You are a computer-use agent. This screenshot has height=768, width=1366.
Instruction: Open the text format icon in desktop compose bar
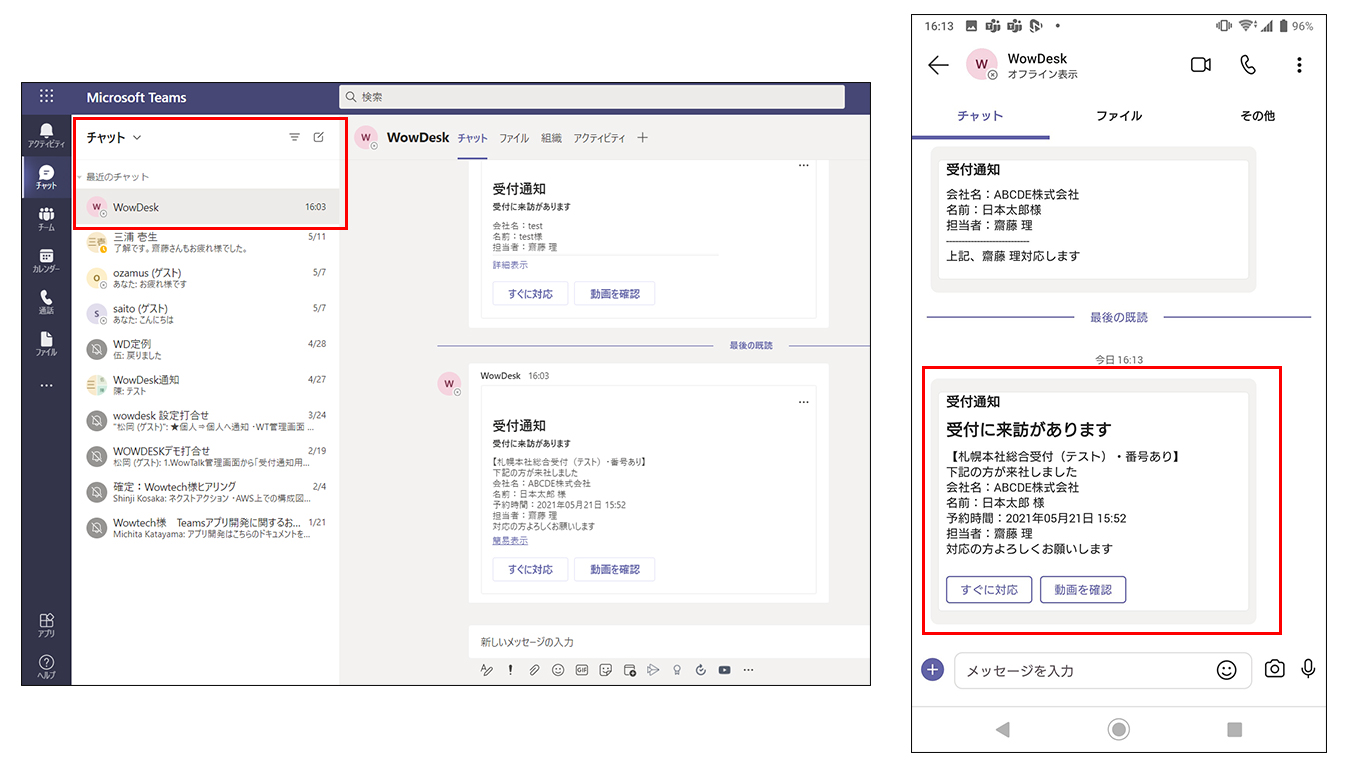487,670
